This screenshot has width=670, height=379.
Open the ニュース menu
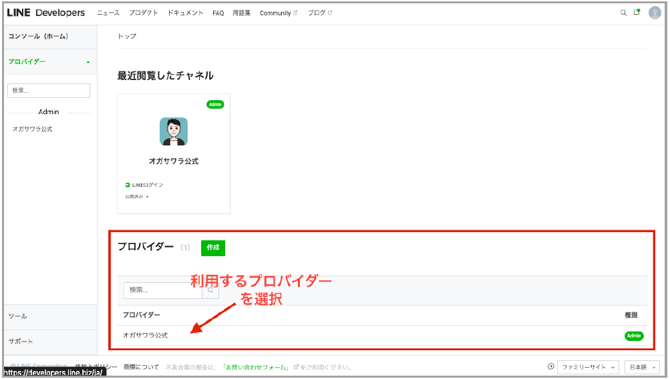pyautogui.click(x=108, y=13)
